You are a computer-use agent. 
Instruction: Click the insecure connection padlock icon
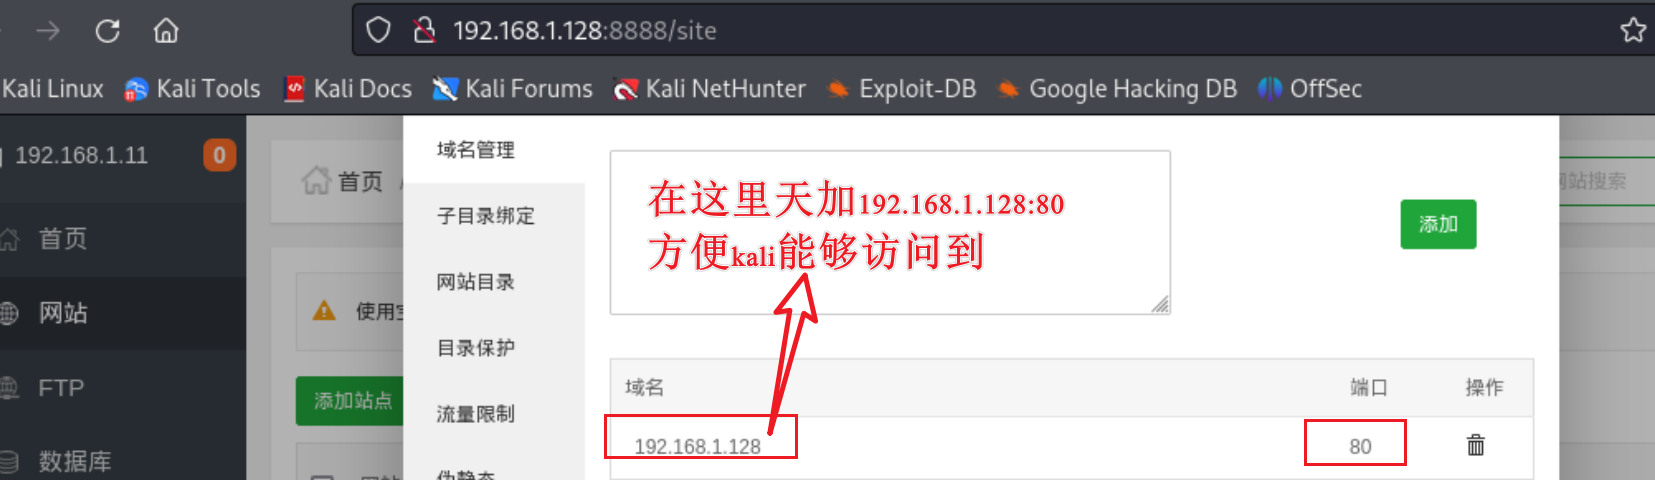tap(424, 30)
